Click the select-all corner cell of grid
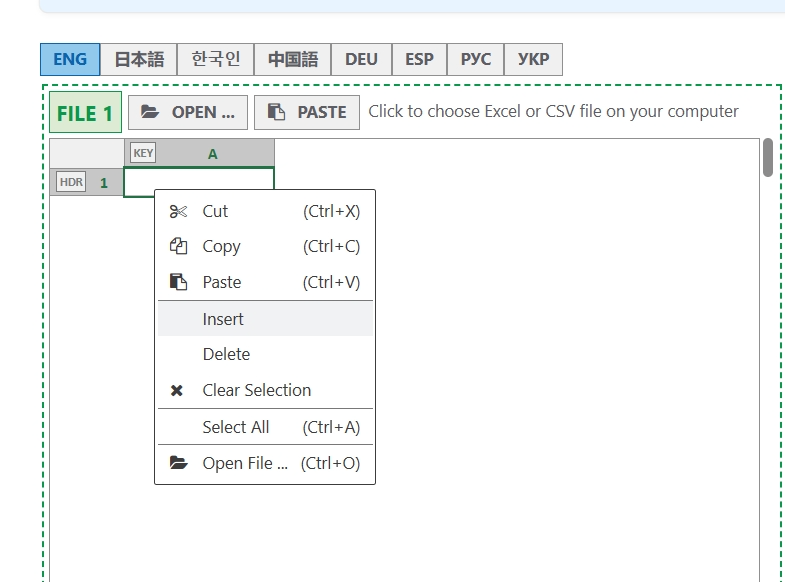 (87, 153)
